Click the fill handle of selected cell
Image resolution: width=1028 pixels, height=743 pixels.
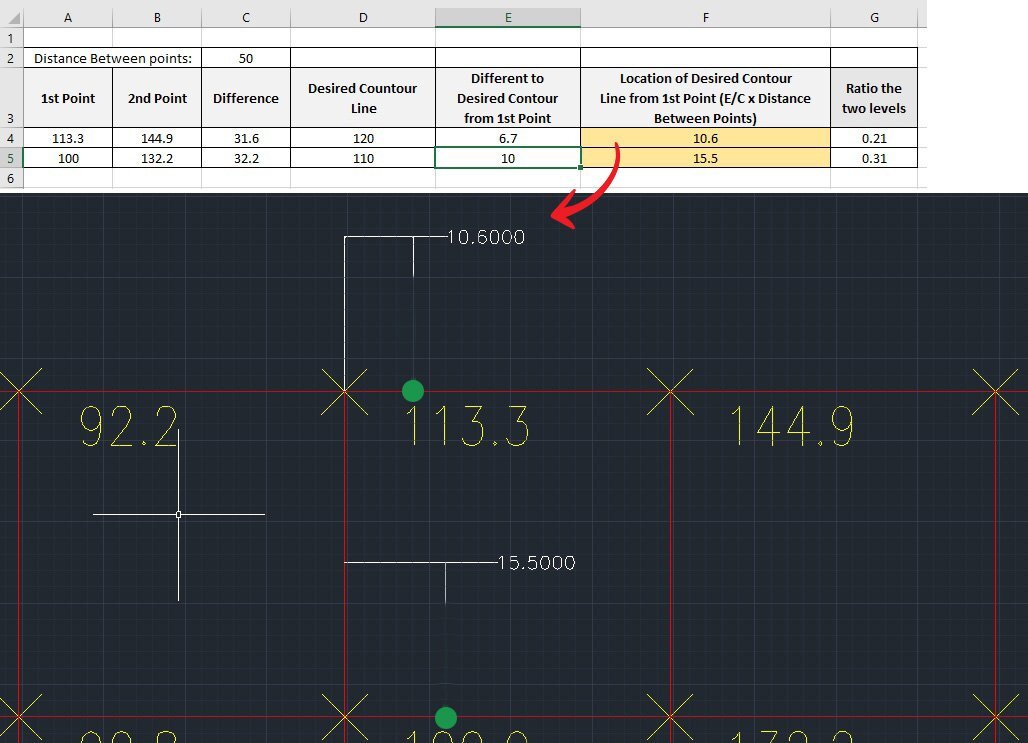click(x=581, y=168)
